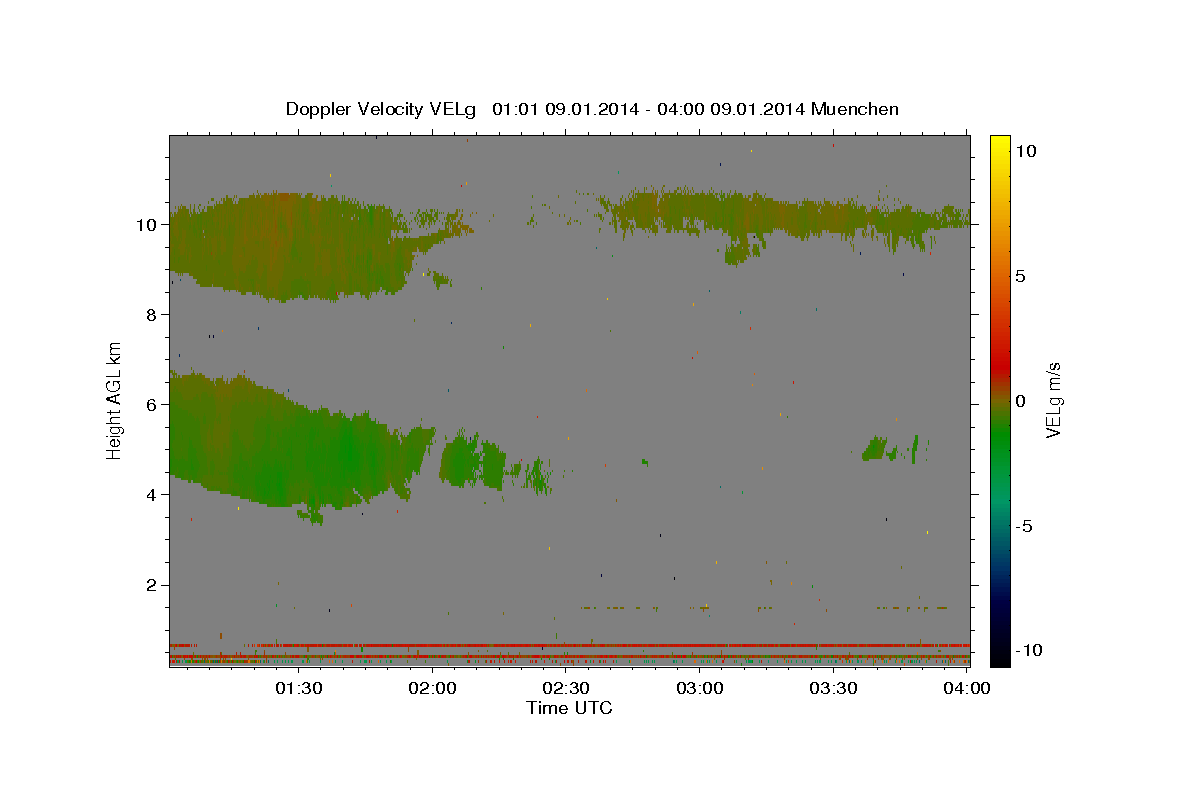1200x800 pixels.
Task: Click the red ground clutter line at plot bottom
Action: point(569,645)
